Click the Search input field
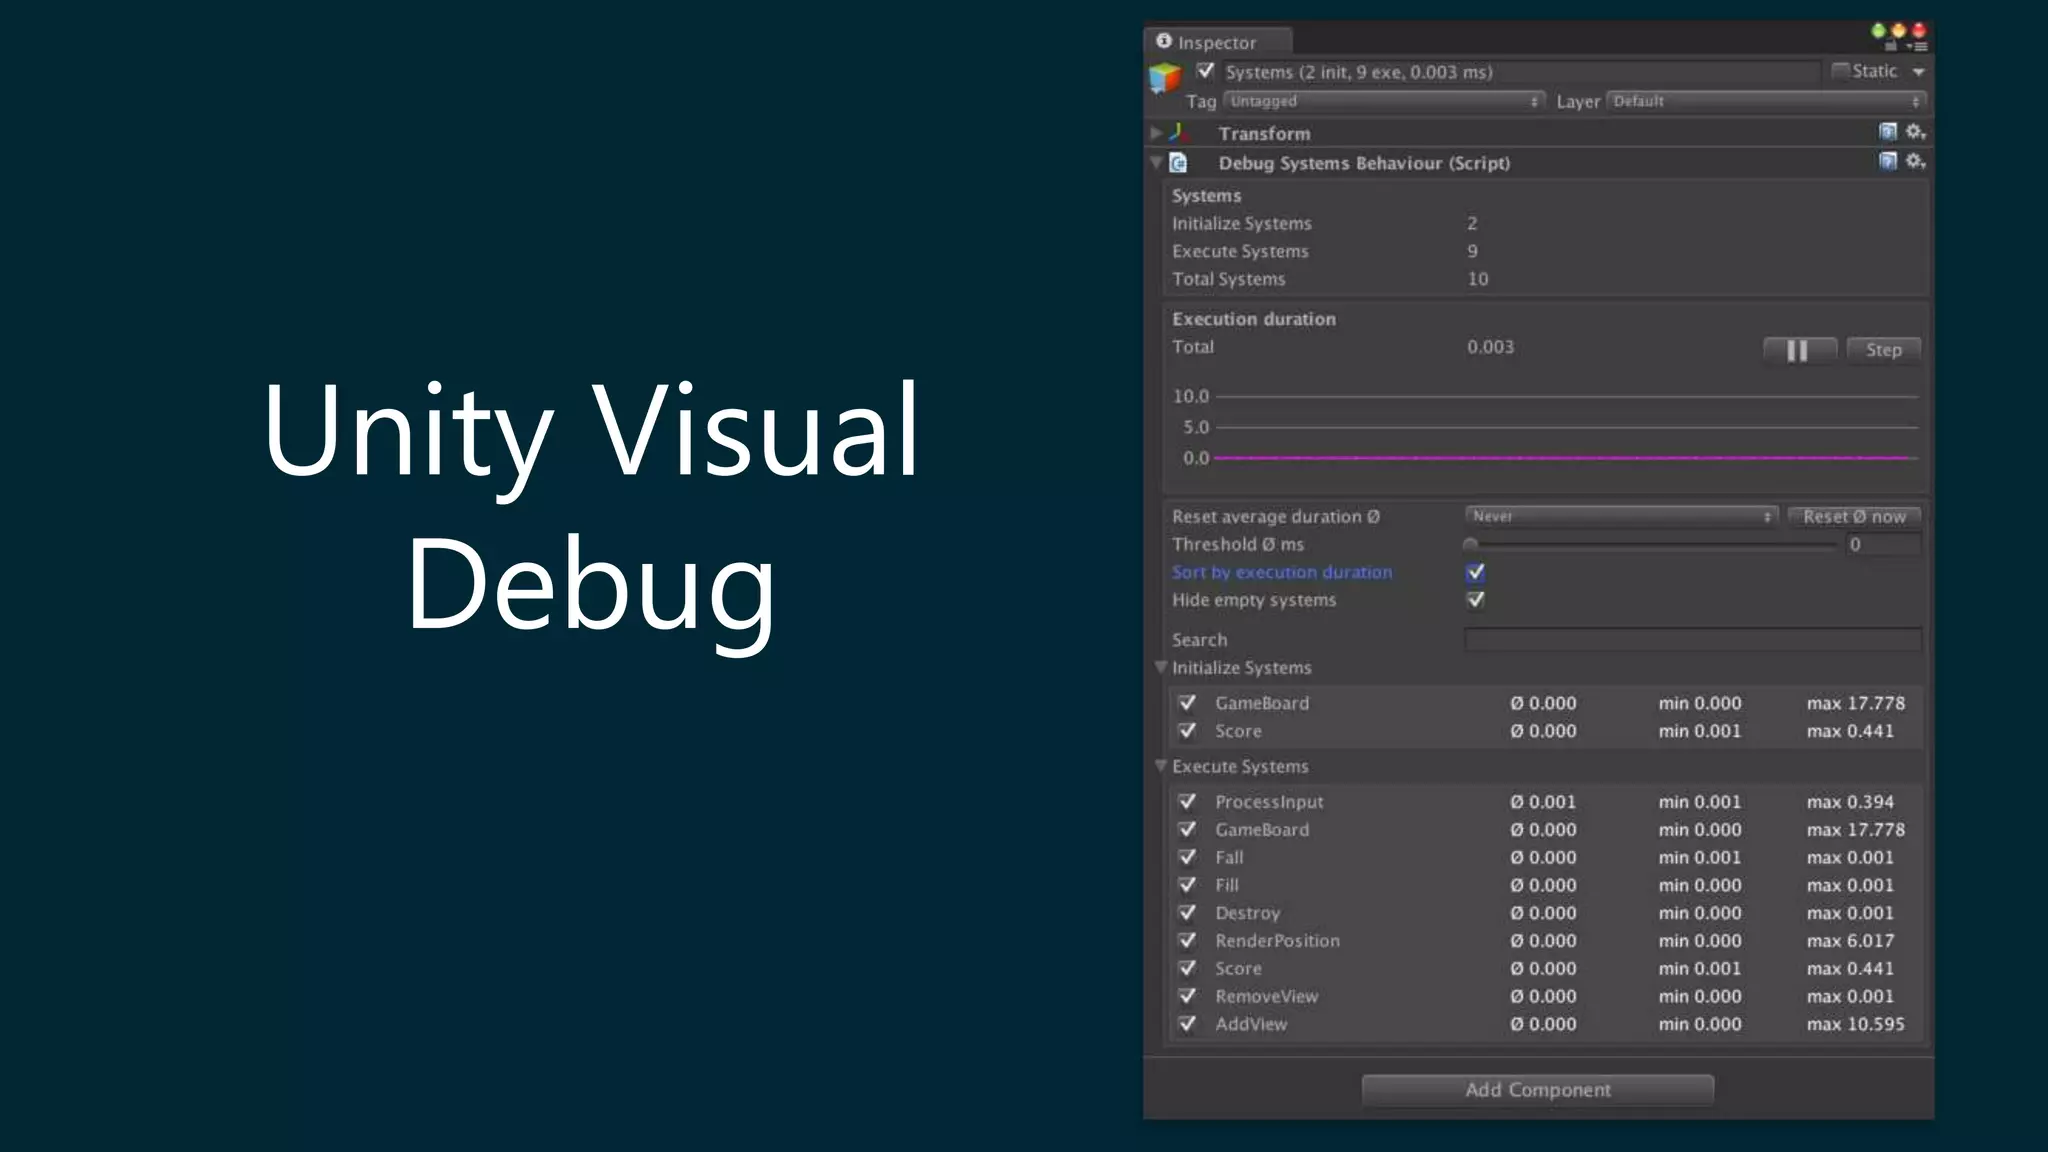 point(1693,640)
